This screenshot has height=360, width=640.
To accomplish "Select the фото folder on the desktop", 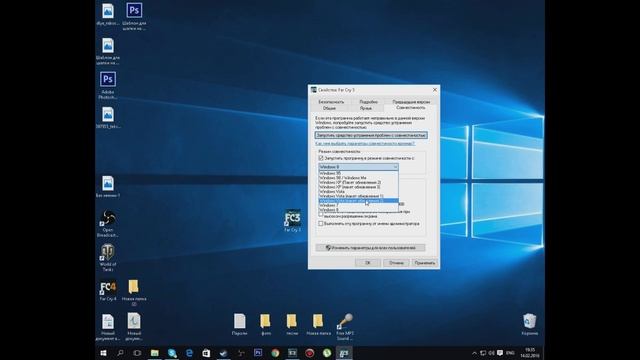I will point(266,324).
